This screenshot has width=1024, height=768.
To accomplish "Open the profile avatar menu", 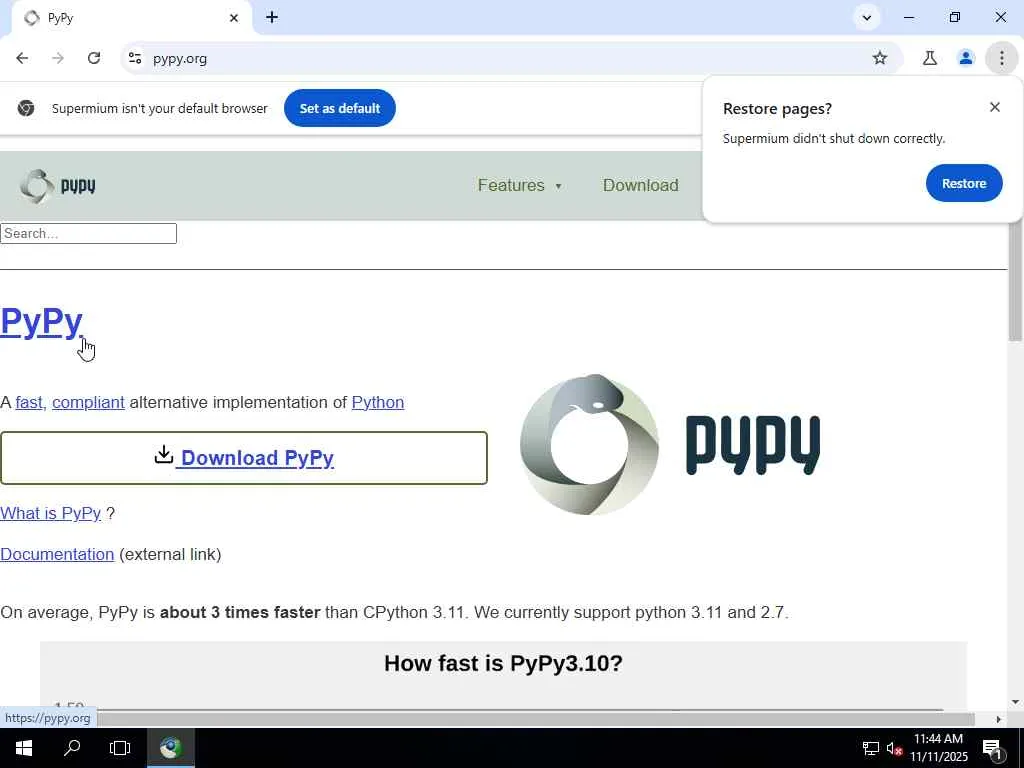I will [x=966, y=58].
